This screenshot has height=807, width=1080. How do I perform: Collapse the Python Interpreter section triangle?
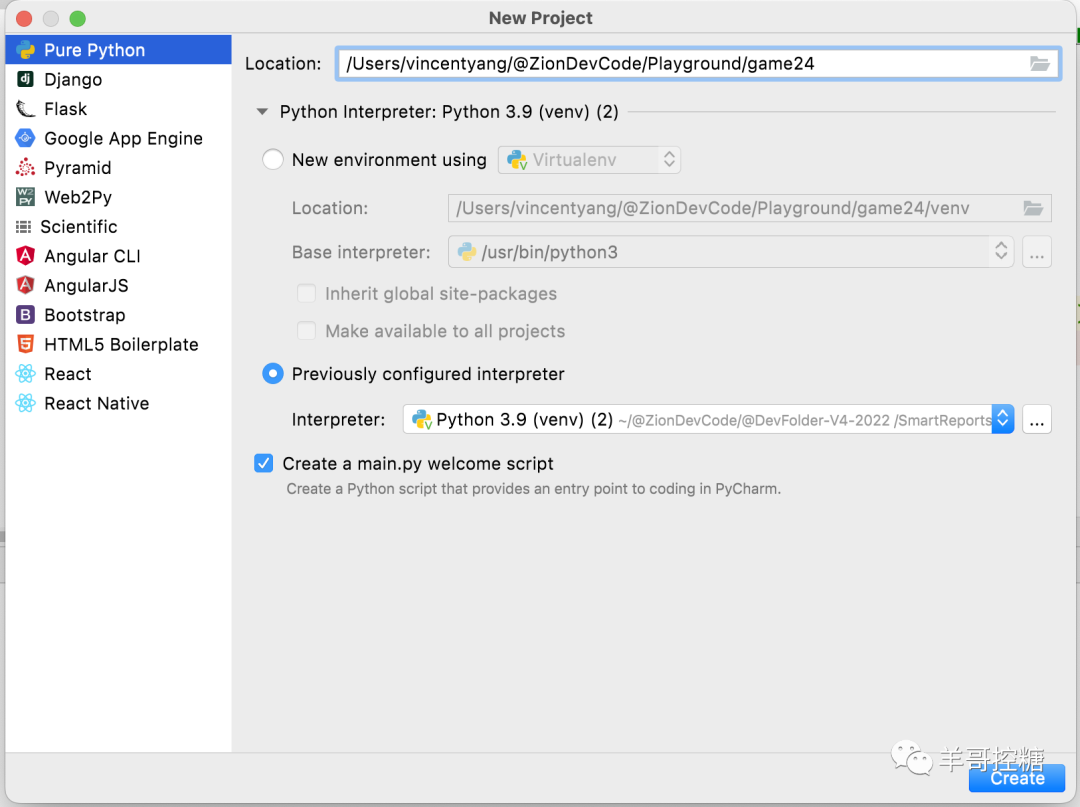click(262, 112)
